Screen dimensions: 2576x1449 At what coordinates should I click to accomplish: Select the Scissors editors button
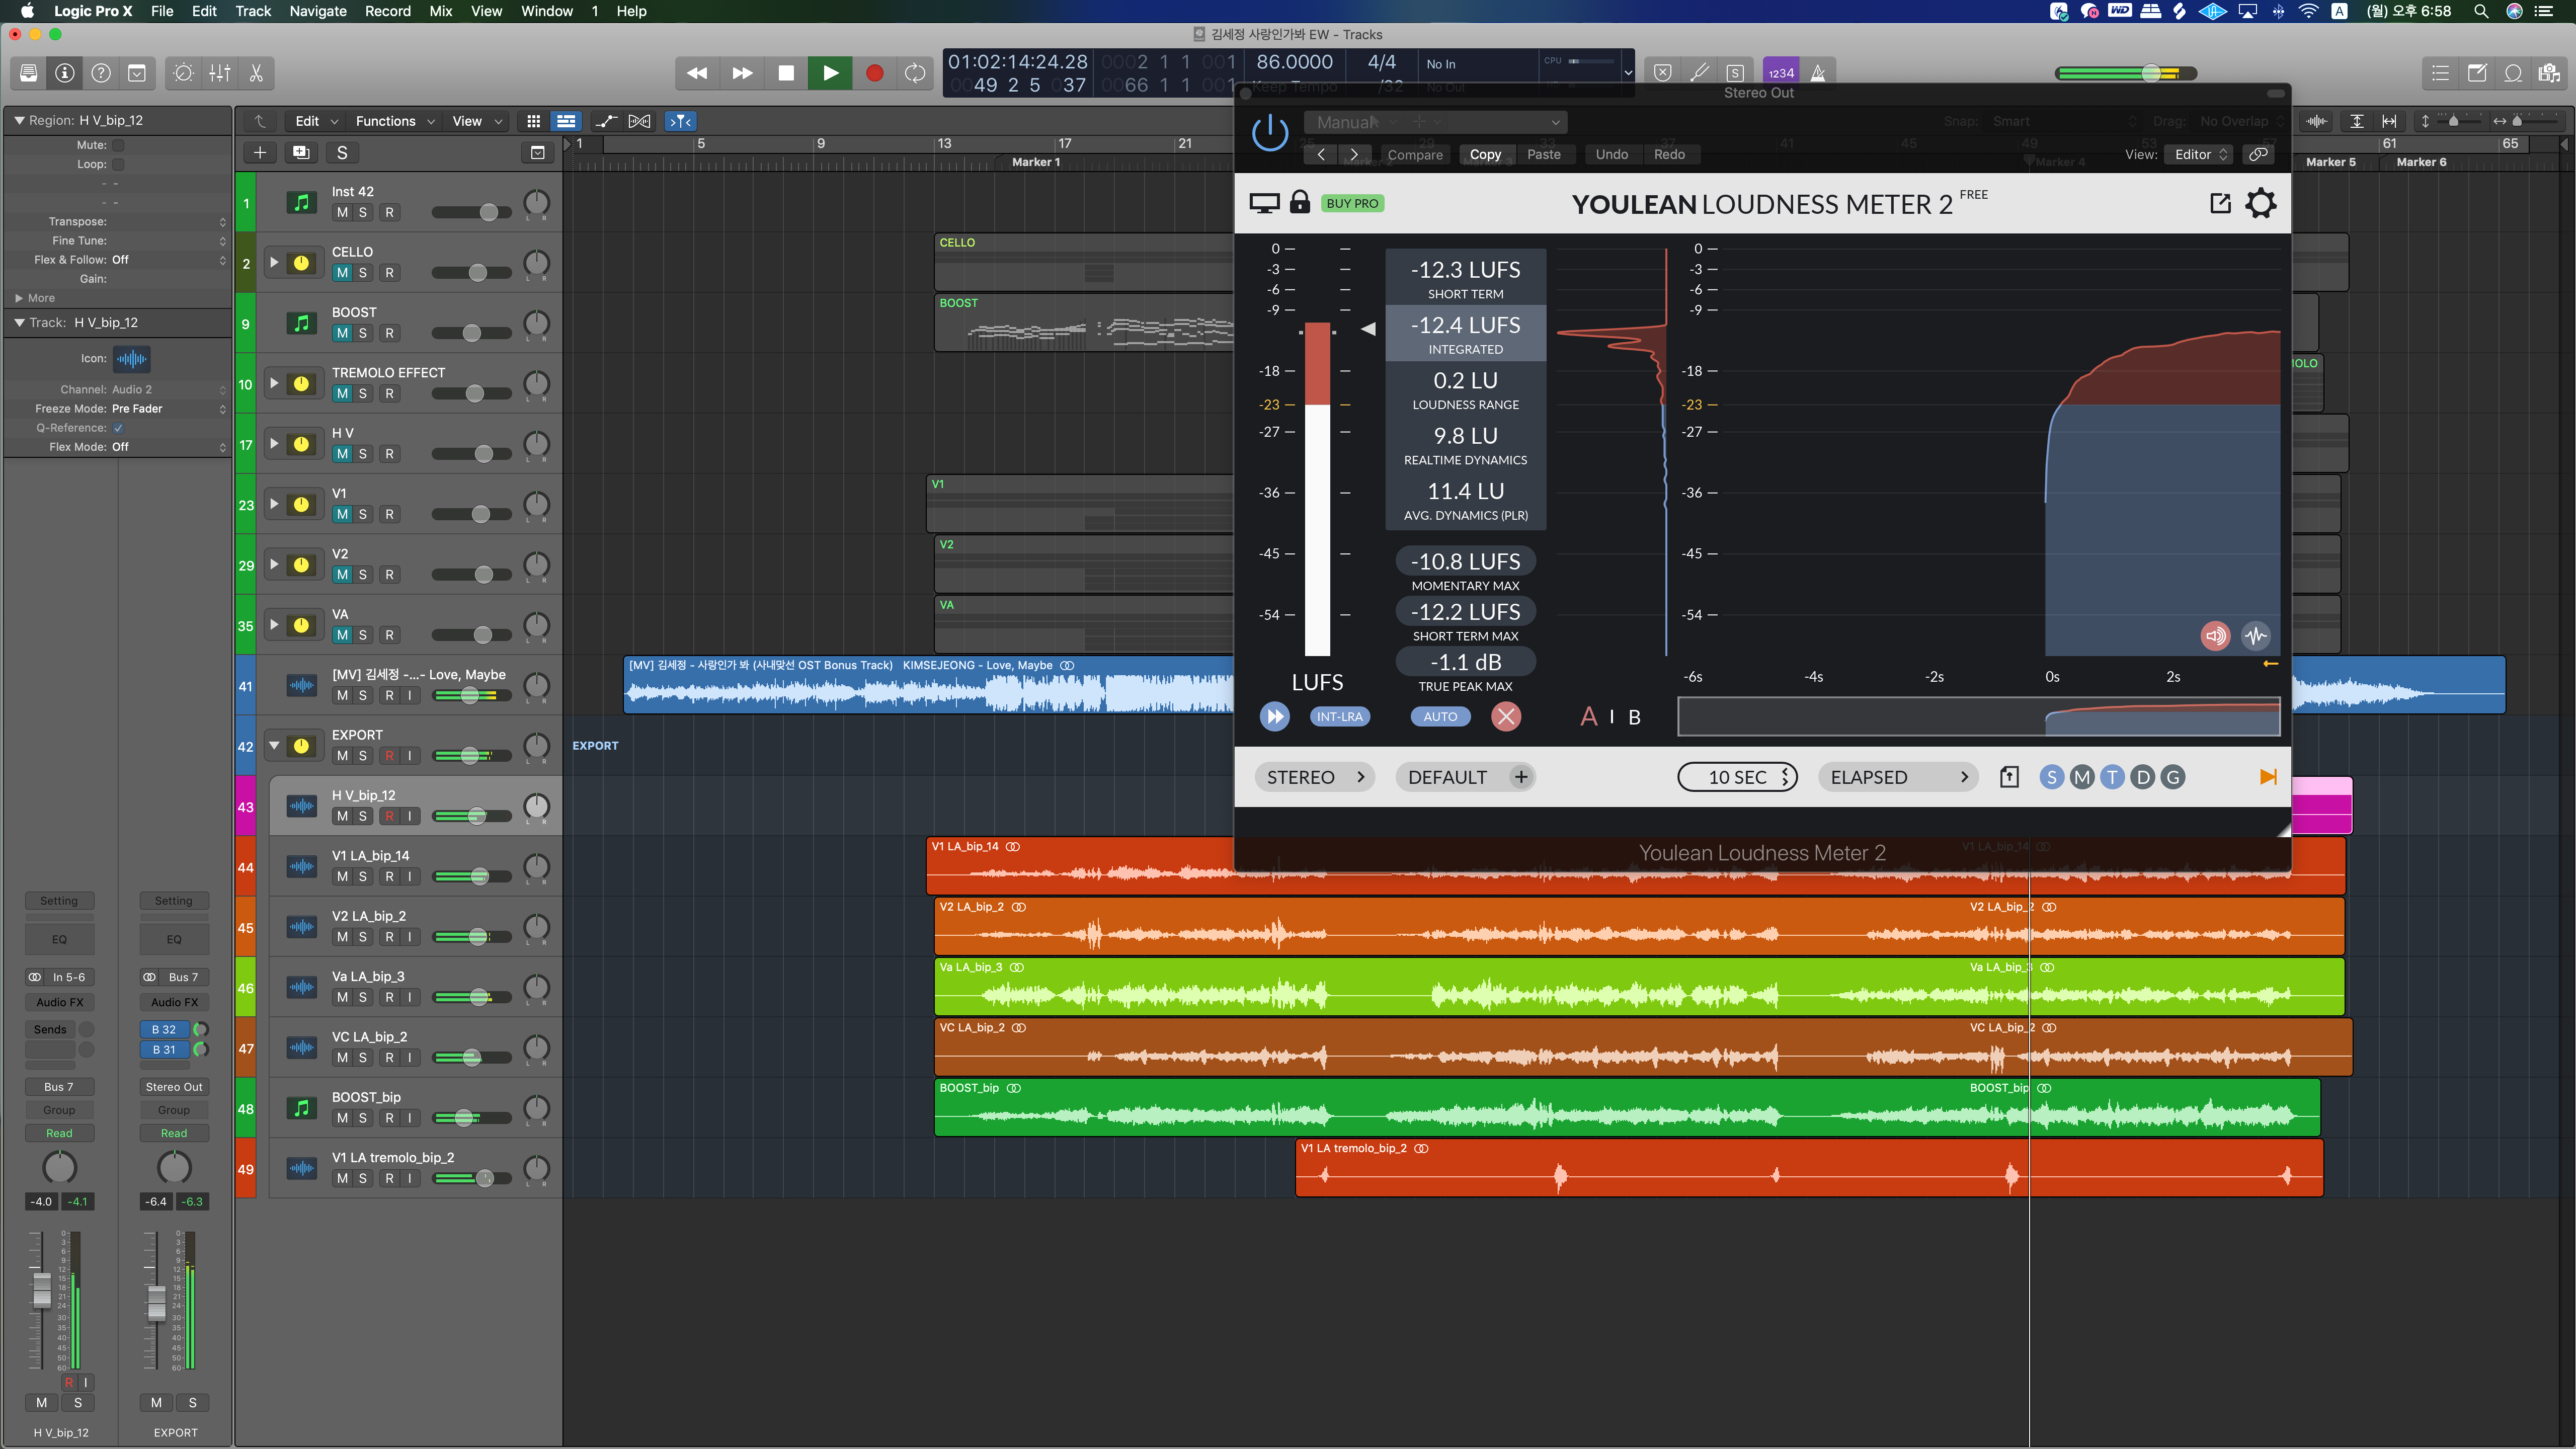[x=256, y=73]
